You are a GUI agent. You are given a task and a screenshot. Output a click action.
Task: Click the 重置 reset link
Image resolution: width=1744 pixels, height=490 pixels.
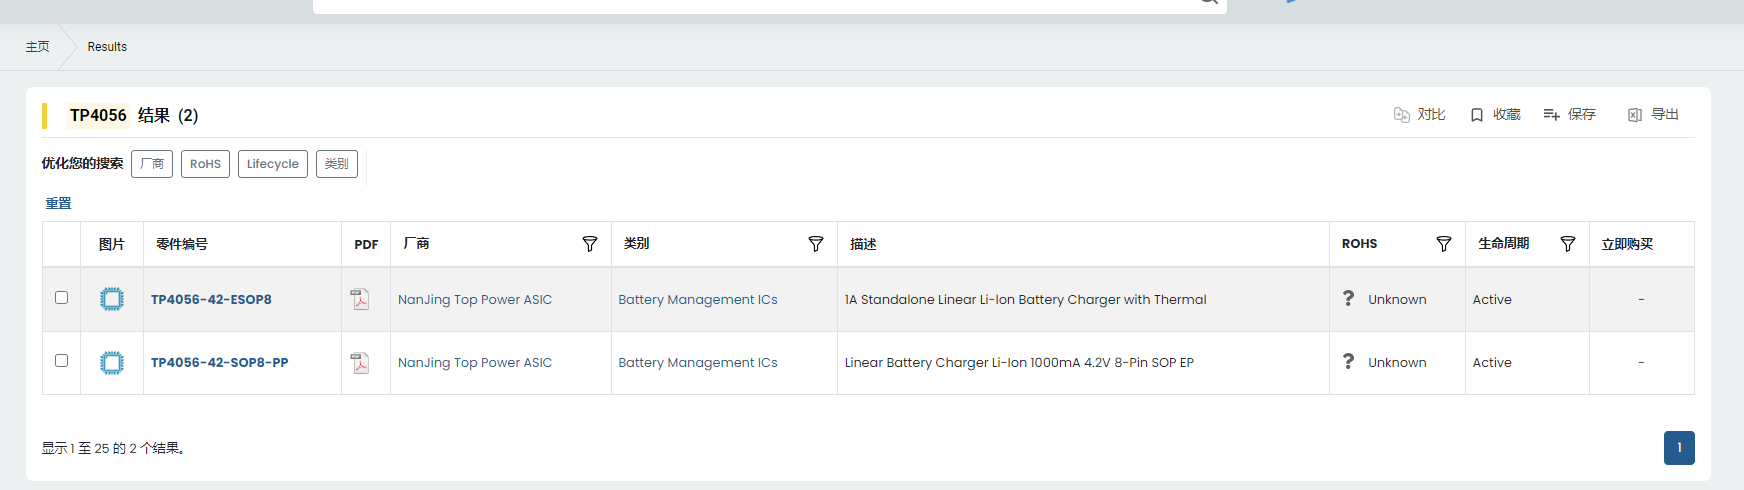pyautogui.click(x=58, y=203)
